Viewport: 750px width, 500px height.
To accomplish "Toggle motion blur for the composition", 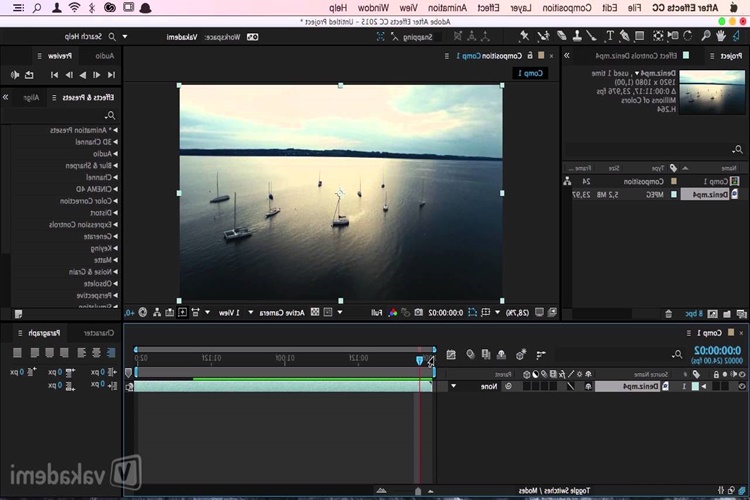I will click(x=470, y=355).
